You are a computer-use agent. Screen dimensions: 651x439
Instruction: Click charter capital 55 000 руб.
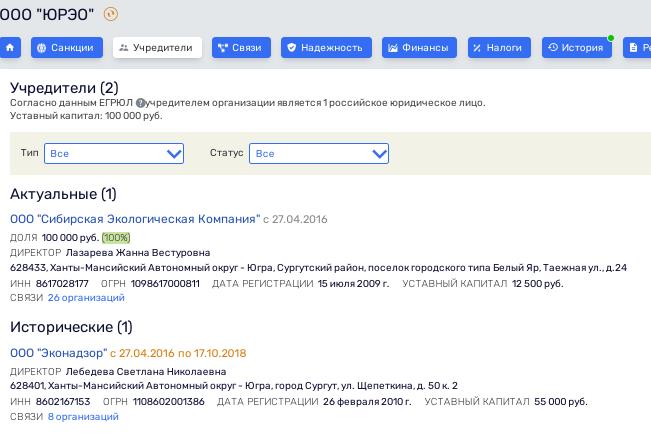pos(560,402)
